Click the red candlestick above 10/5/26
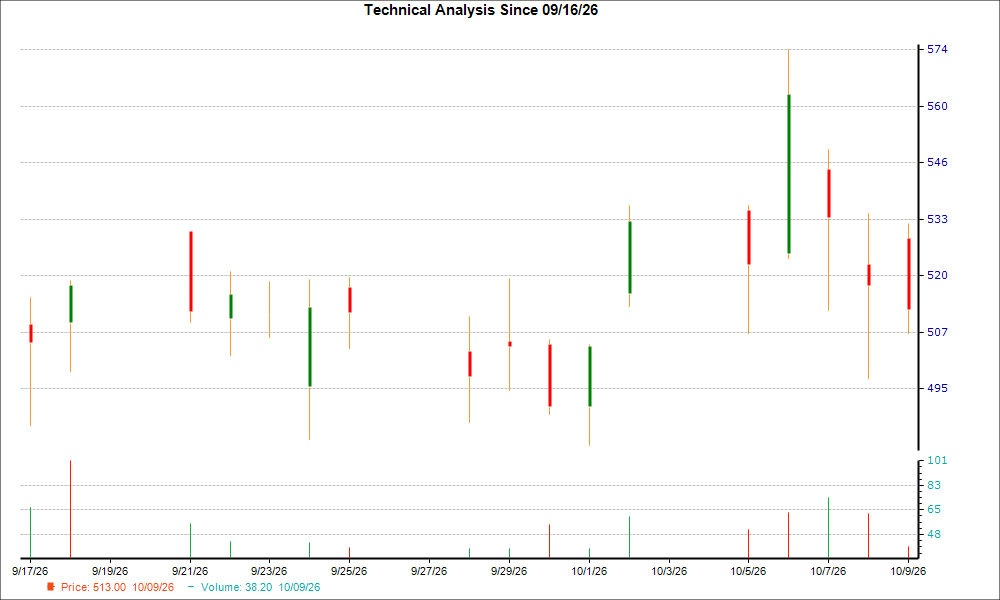 [x=749, y=237]
